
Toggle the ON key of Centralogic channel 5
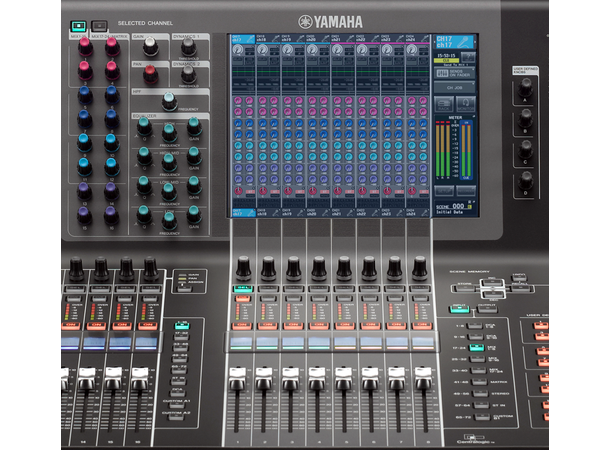click(x=345, y=325)
